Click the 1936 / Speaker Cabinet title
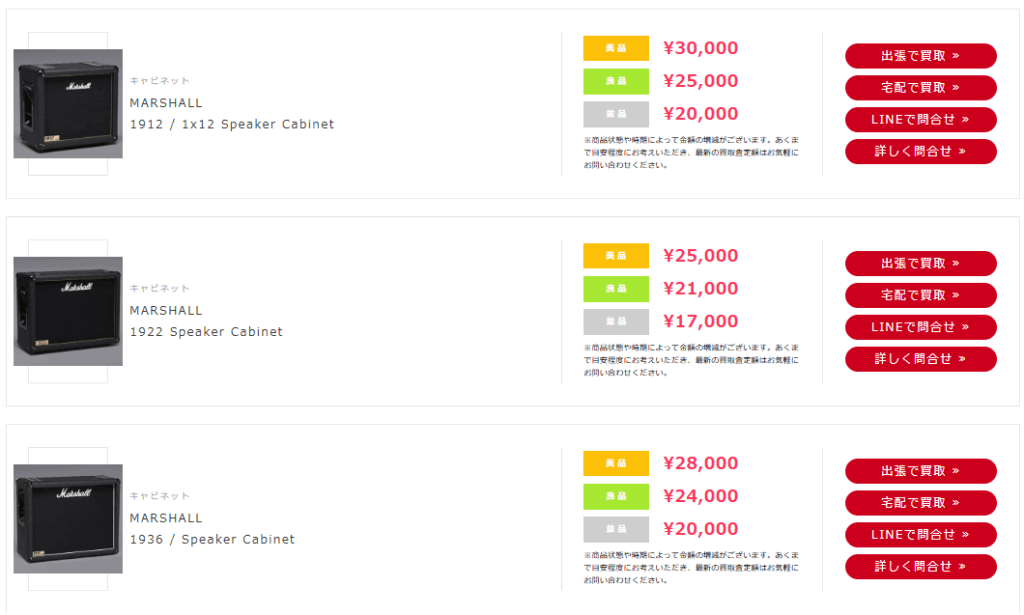Screen dimensions: 1024x615 click(212, 539)
